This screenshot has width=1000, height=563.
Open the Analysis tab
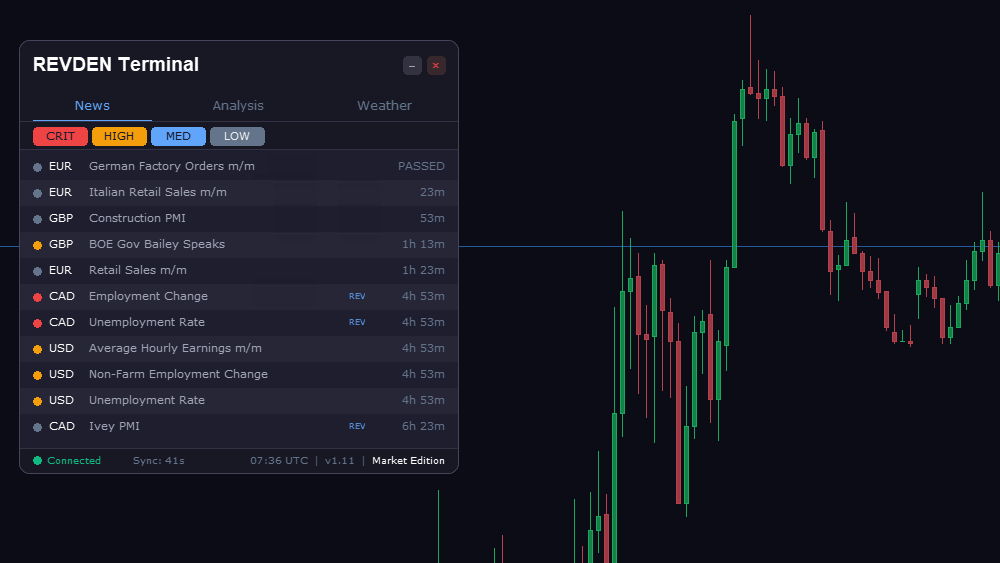pos(238,106)
